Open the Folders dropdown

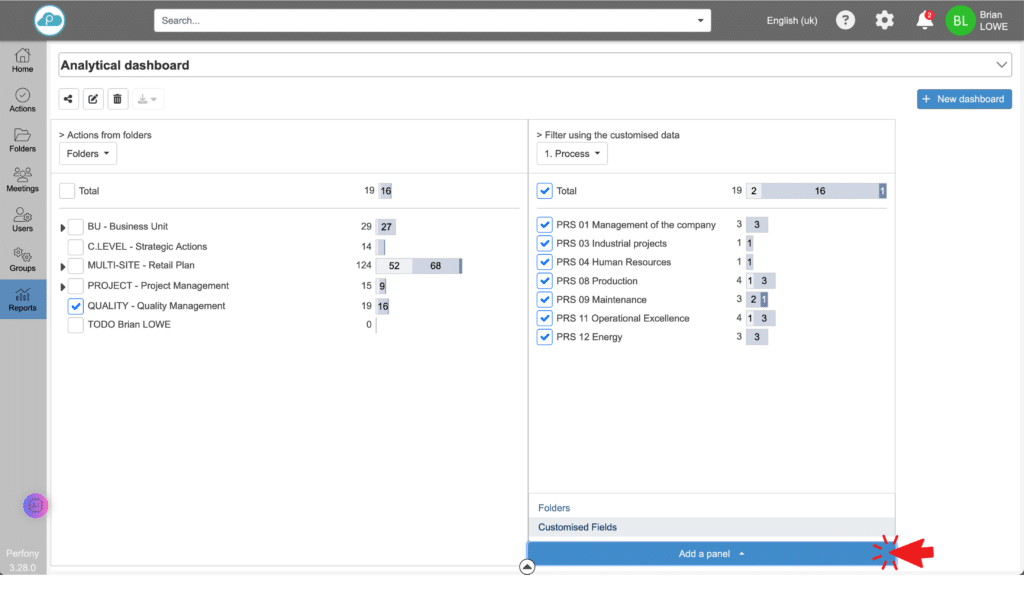click(89, 154)
